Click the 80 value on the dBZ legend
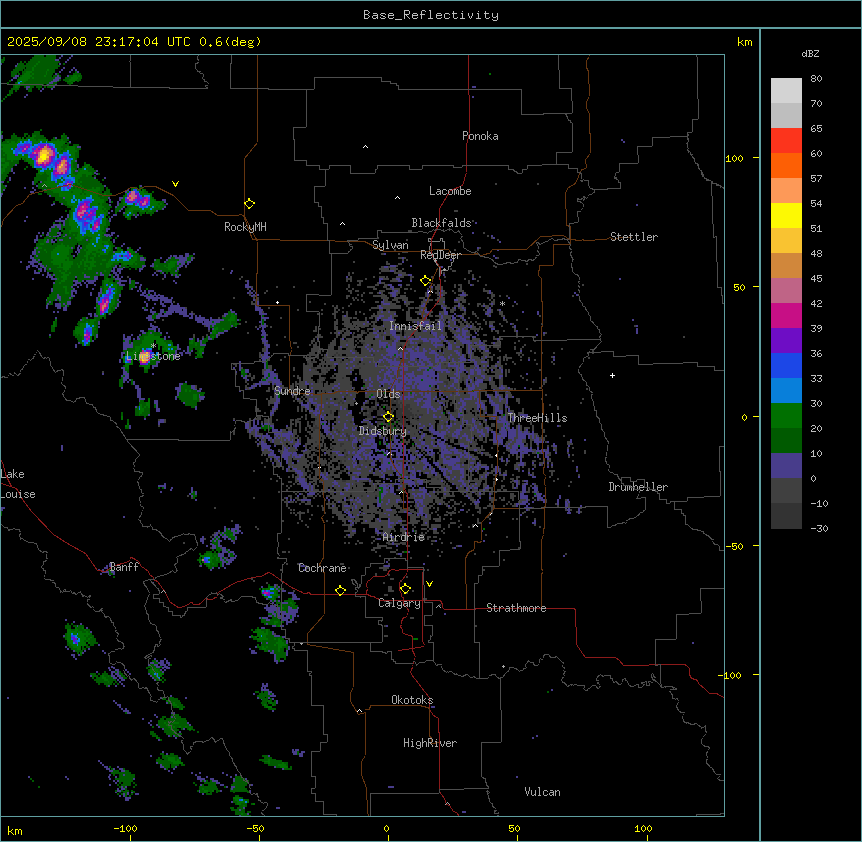This screenshot has height=842, width=862. (816, 79)
